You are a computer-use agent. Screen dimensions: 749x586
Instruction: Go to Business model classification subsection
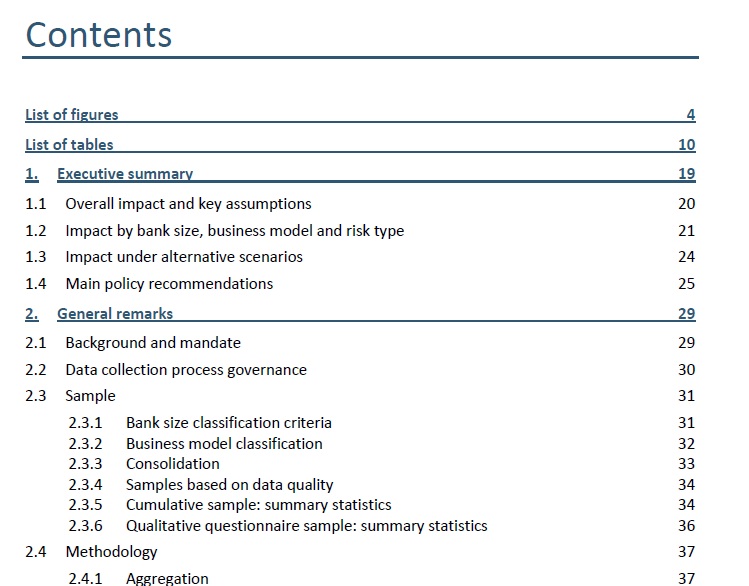point(224,443)
